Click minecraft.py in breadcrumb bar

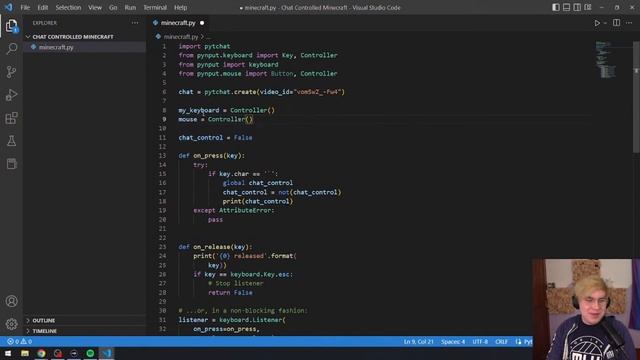[x=181, y=37]
